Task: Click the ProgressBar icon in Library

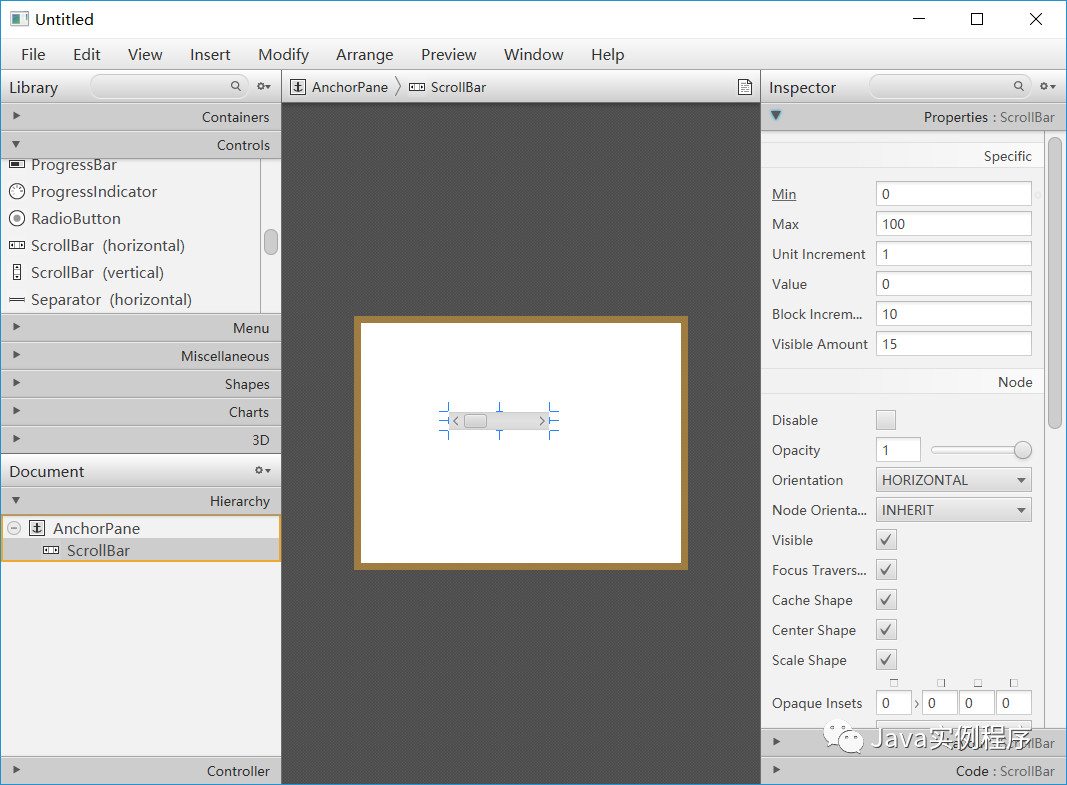Action: (x=18, y=164)
